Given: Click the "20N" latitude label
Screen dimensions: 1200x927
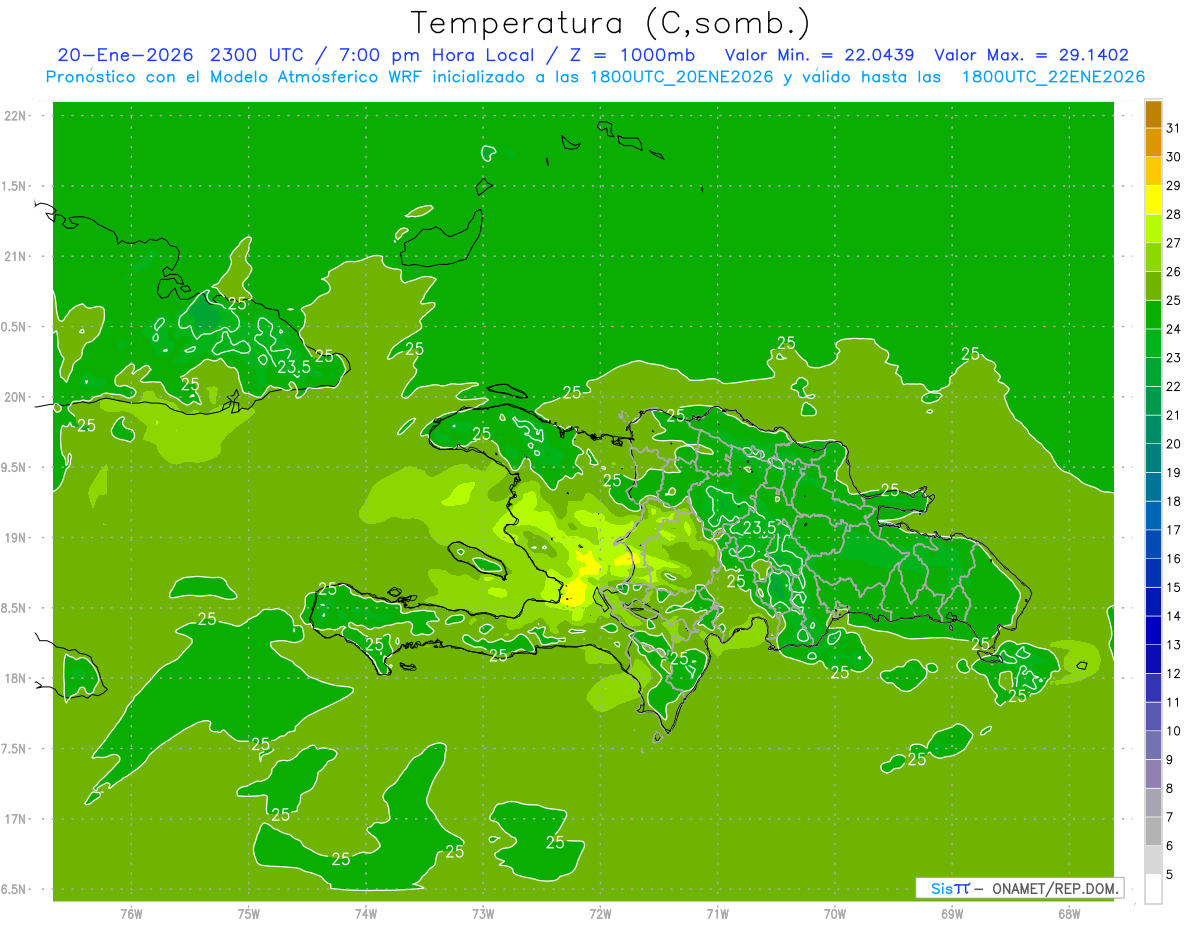Looking at the screenshot, I should [16, 397].
